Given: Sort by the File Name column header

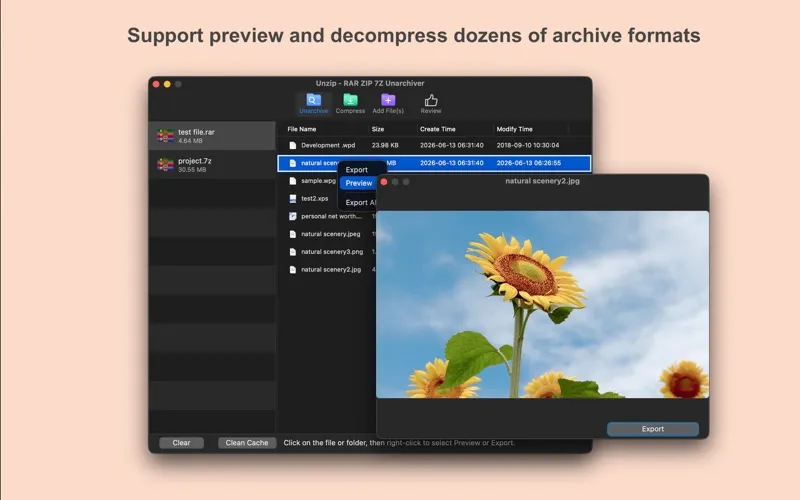Looking at the screenshot, I should click(302, 129).
